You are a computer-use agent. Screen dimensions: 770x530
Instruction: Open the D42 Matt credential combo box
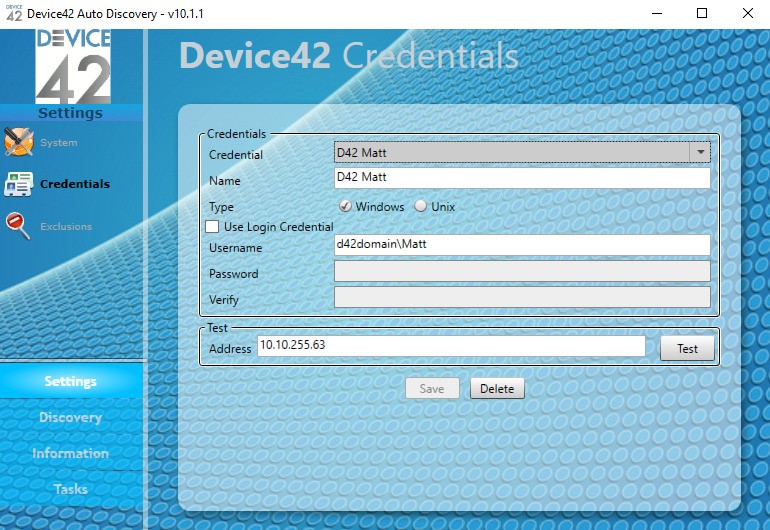pyautogui.click(x=522, y=152)
